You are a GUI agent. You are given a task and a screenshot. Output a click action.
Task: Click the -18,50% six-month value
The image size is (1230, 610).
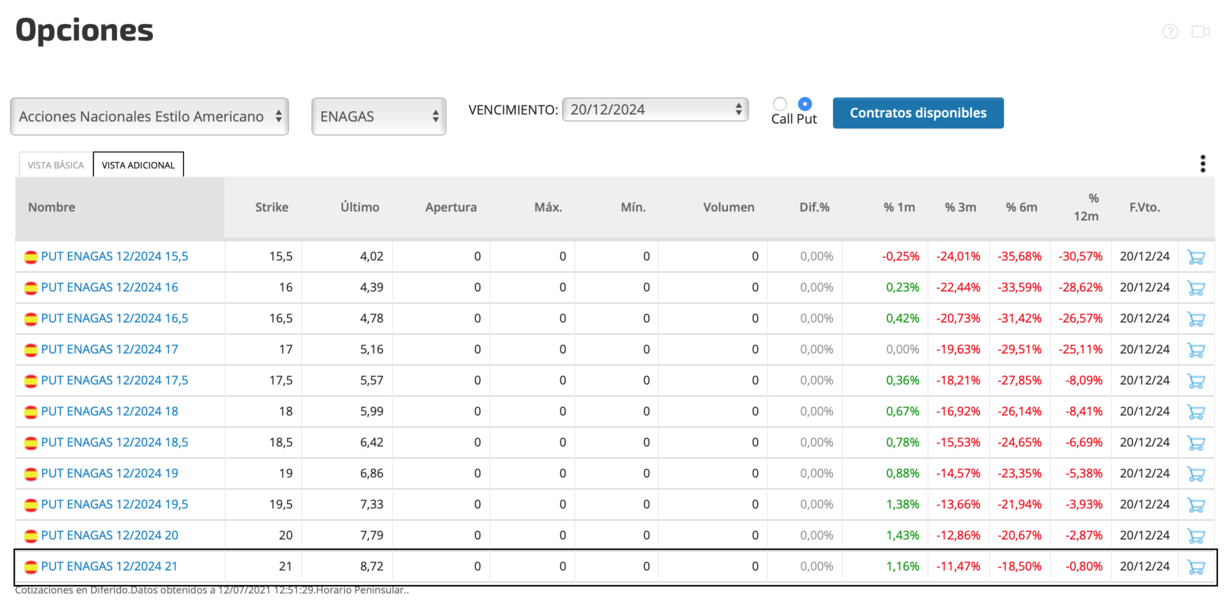[x=1019, y=566]
